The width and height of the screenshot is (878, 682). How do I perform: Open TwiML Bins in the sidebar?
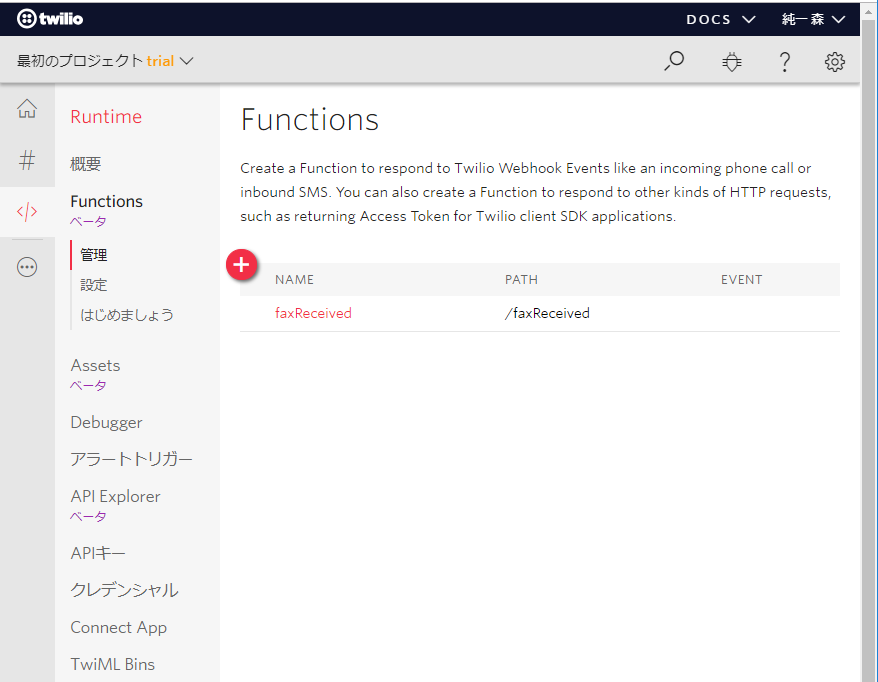click(113, 664)
